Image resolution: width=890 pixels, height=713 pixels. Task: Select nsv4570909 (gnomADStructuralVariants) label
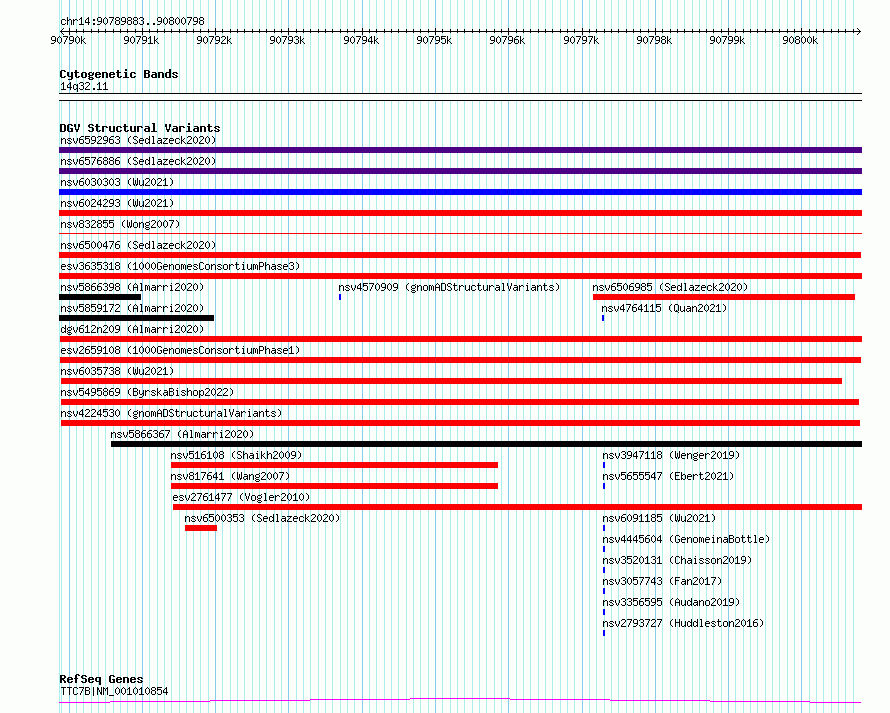449,287
